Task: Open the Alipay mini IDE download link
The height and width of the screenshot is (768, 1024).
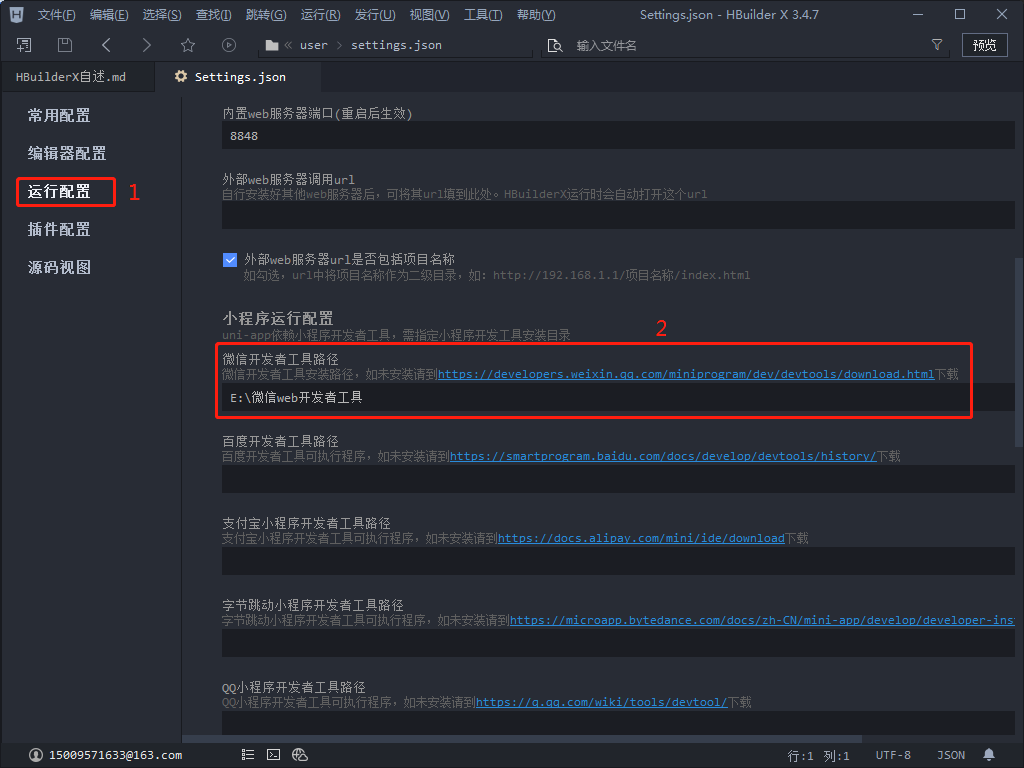Action: tap(641, 538)
